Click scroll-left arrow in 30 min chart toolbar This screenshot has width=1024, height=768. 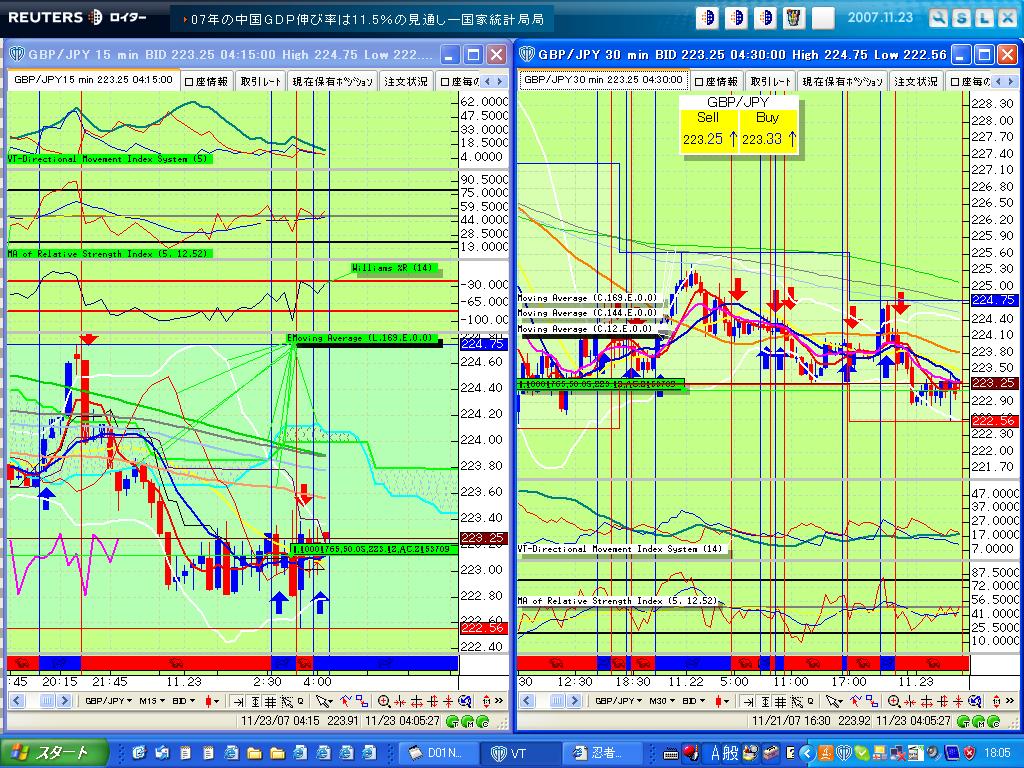point(526,701)
